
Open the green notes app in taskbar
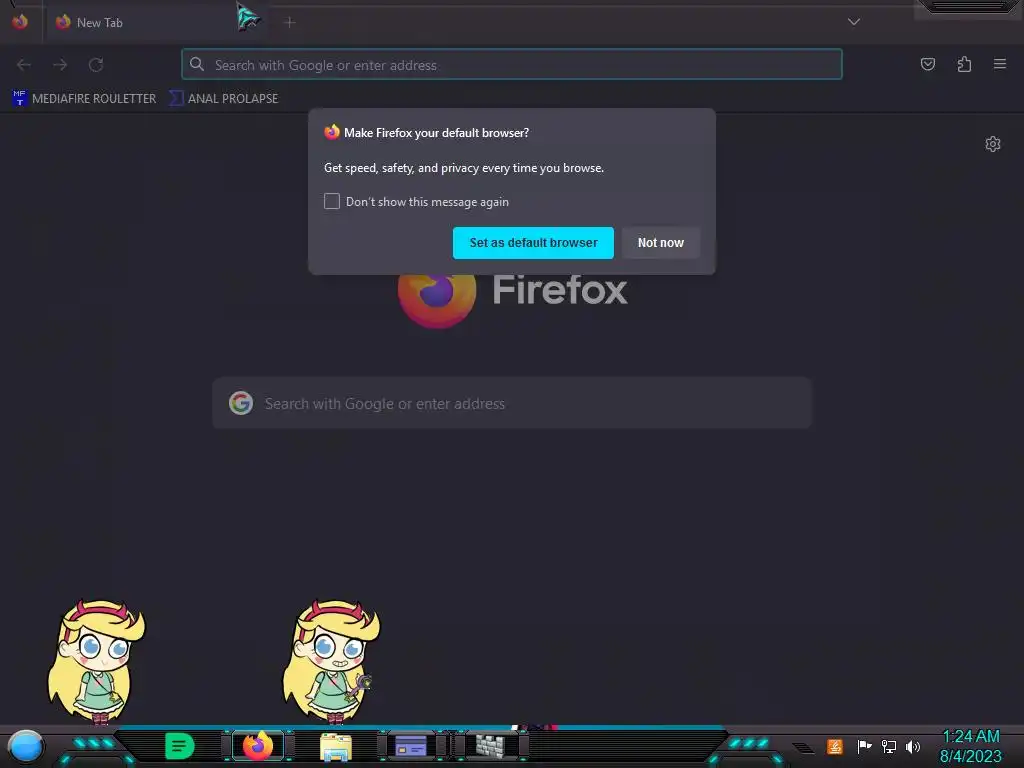coord(180,746)
